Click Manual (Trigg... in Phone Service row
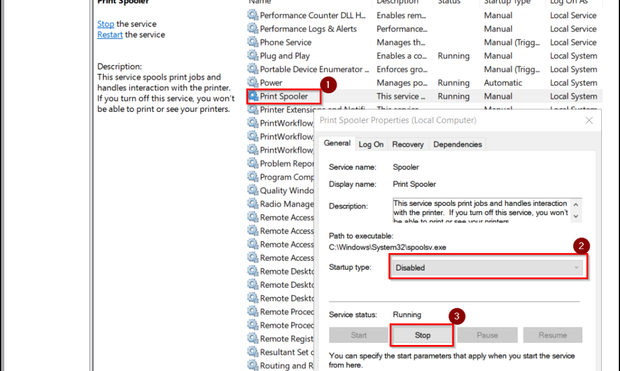The width and height of the screenshot is (620, 371). pyautogui.click(x=512, y=42)
